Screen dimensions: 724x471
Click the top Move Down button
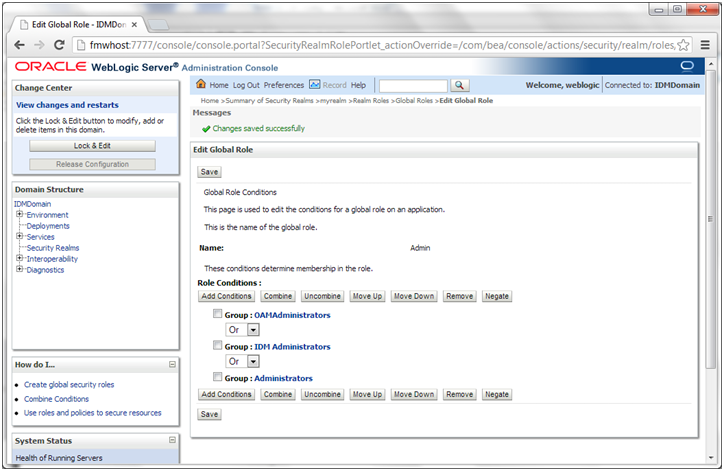pos(414,296)
